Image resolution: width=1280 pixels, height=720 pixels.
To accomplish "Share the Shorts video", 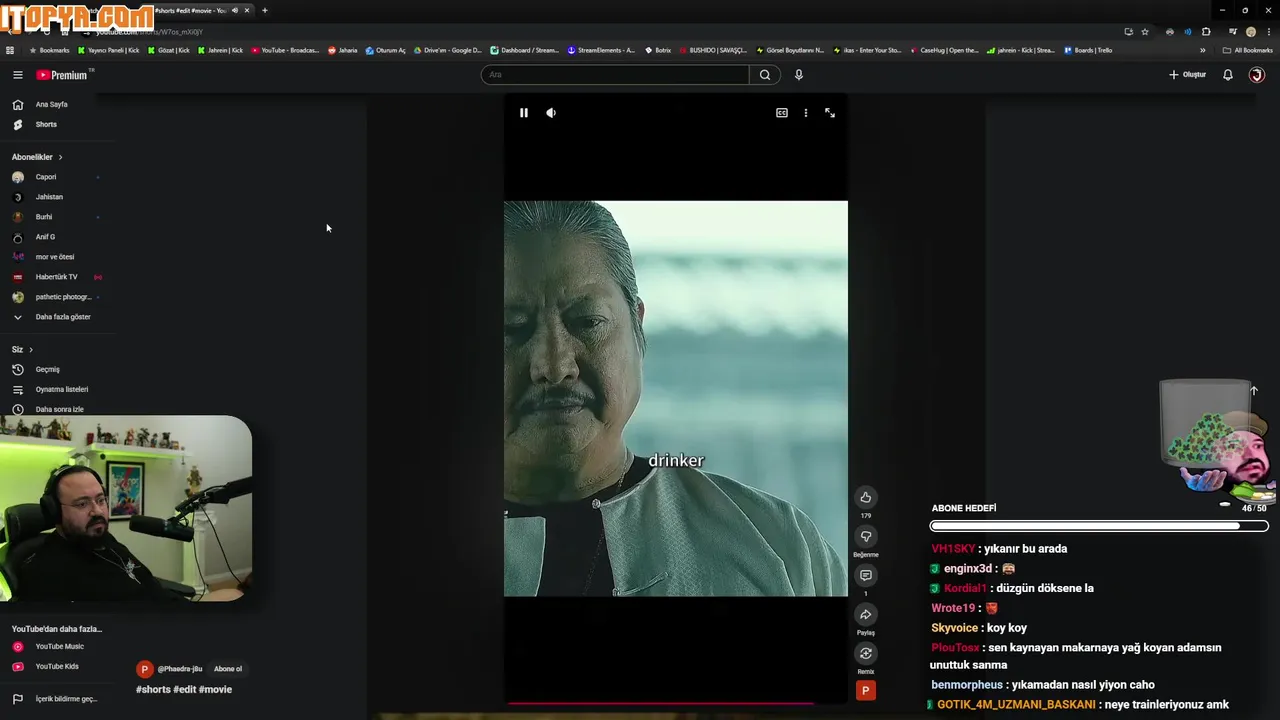I will (x=866, y=614).
